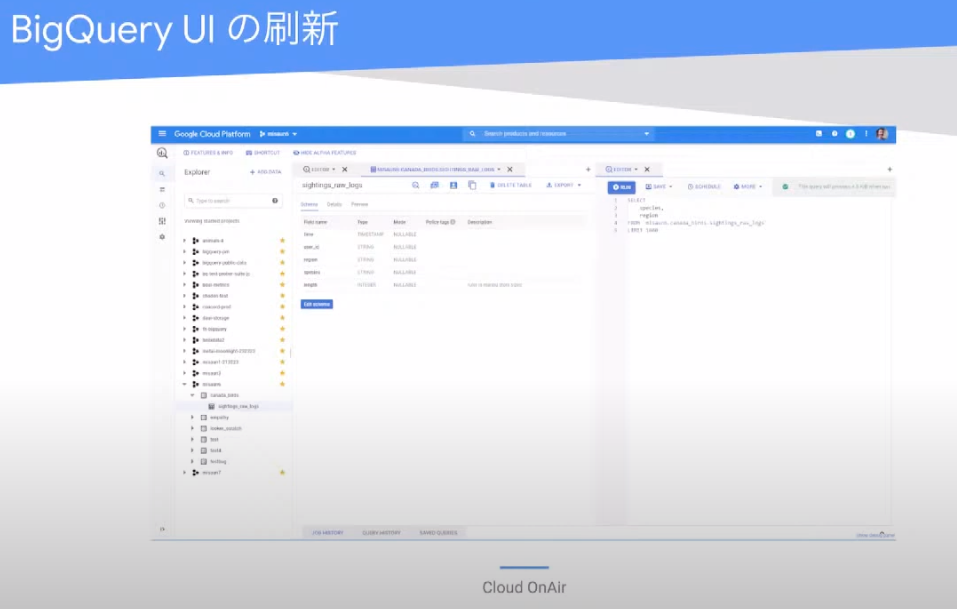Screen dimensions: 957x609
Task: Open Cloud Shell from the header
Action: coord(818,134)
